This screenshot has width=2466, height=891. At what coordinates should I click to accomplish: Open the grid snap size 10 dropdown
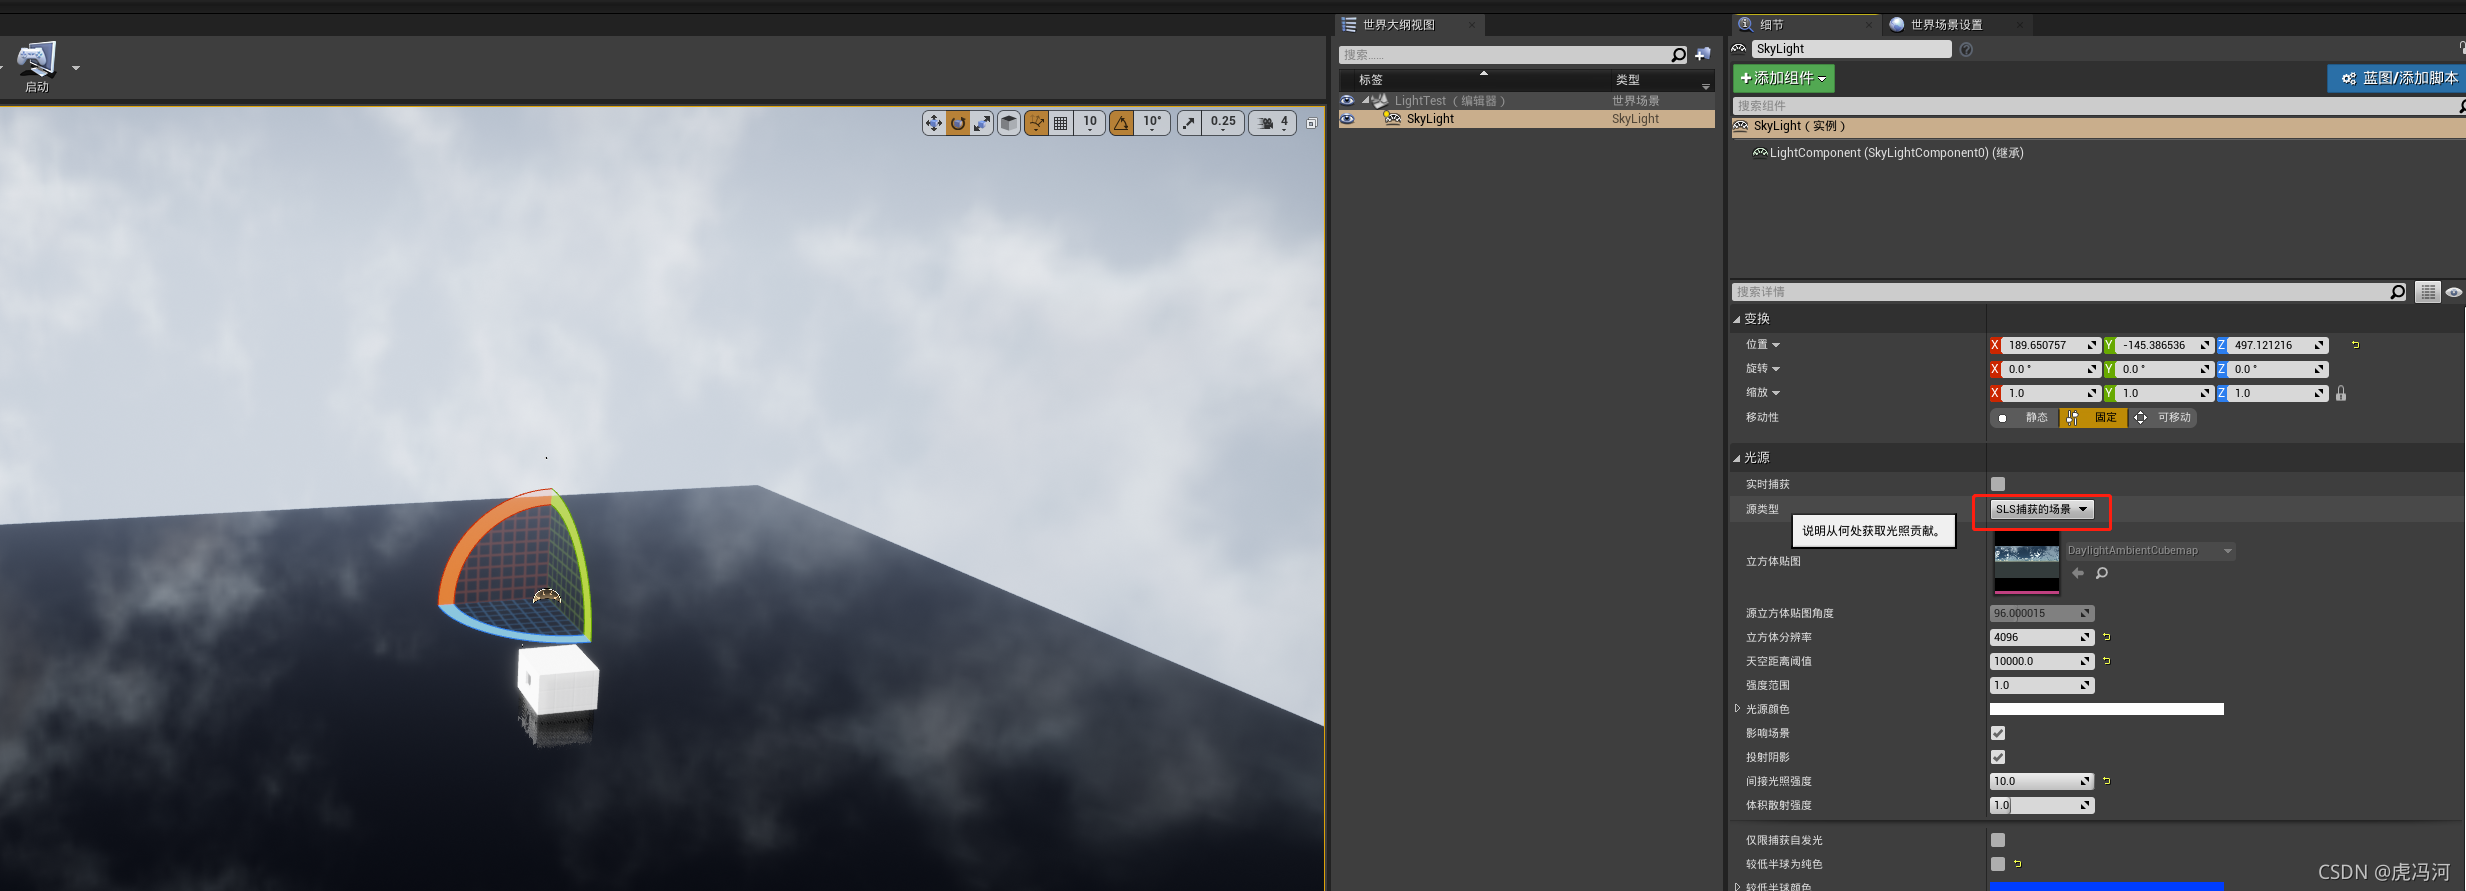pyautogui.click(x=1089, y=123)
